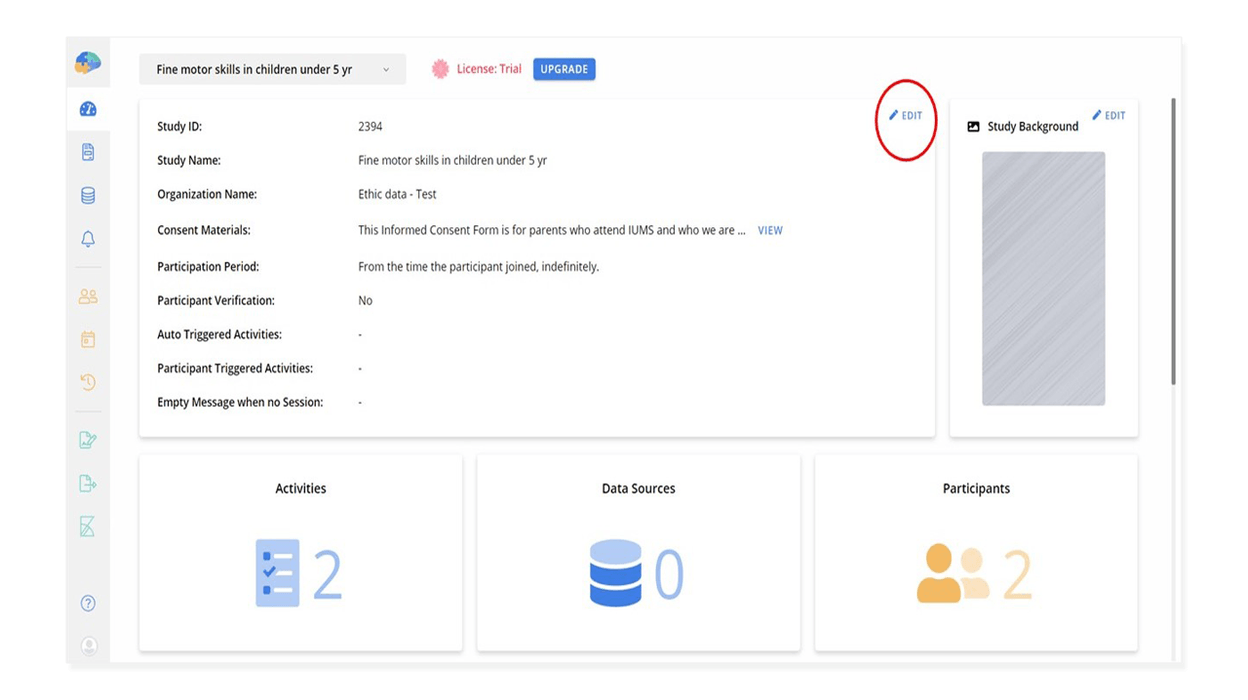Open the calendar icon in sidebar
The height and width of the screenshot is (700, 1248).
(88, 339)
